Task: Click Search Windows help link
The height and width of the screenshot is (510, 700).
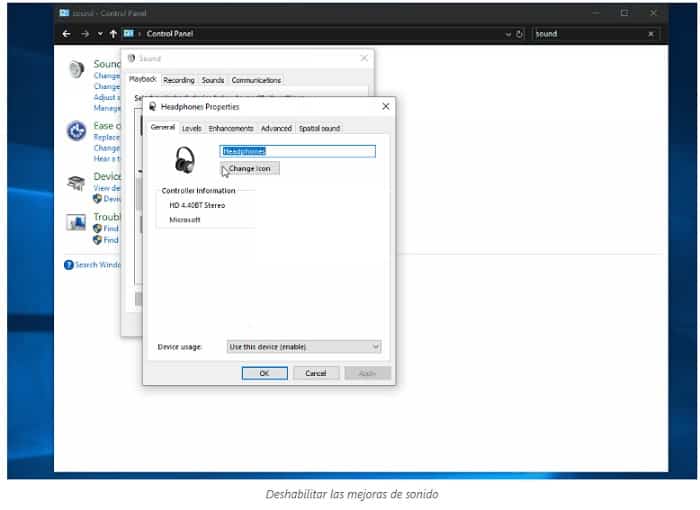Action: (98, 265)
